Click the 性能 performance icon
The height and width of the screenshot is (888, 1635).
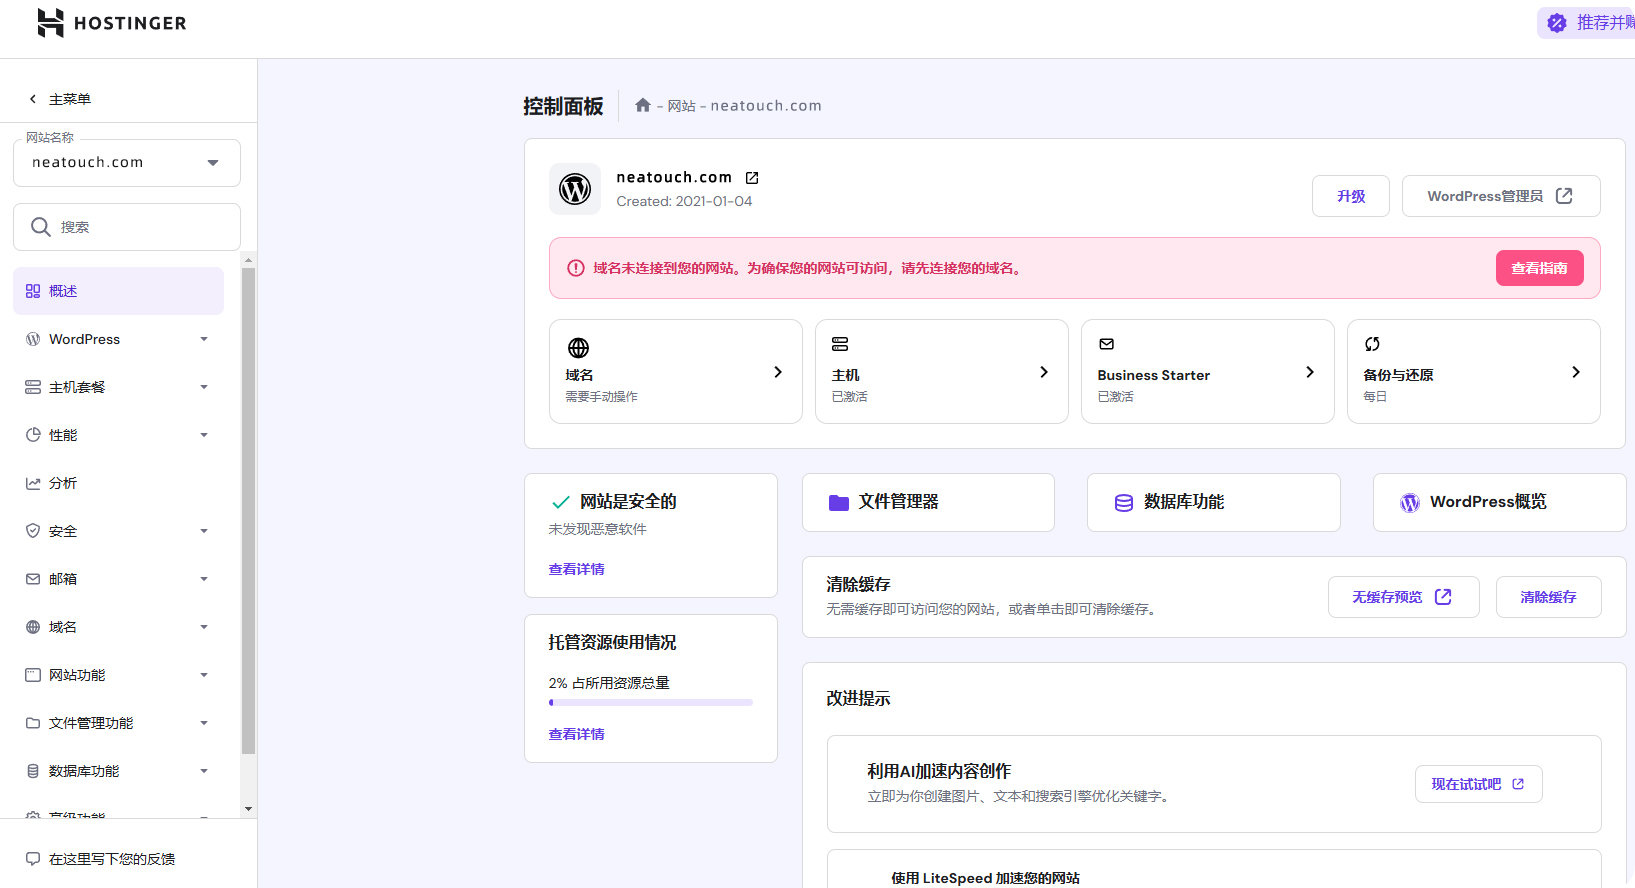pyautogui.click(x=33, y=435)
